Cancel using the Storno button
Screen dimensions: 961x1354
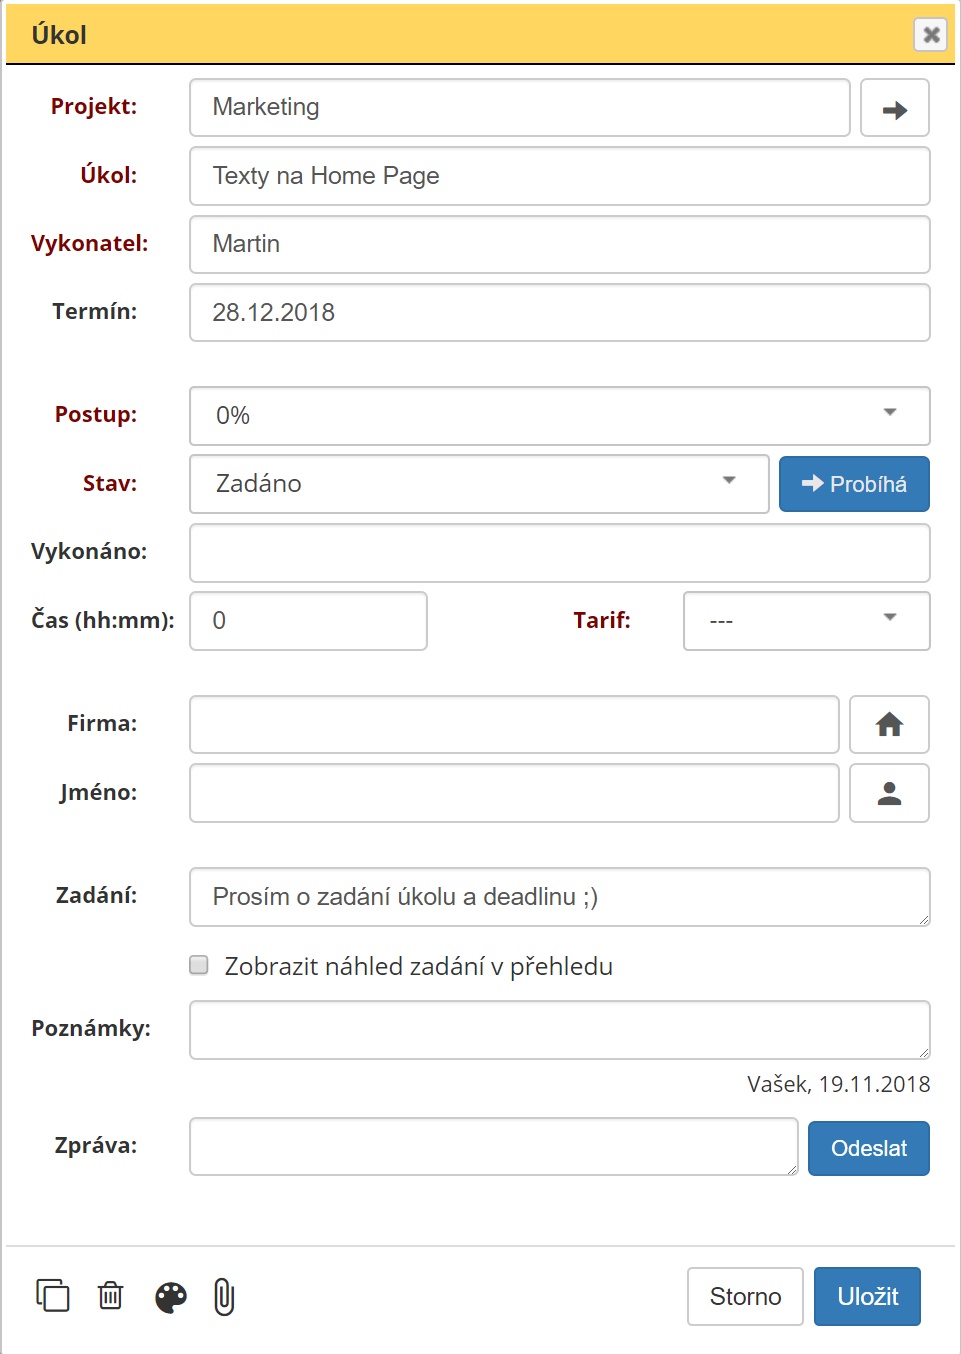coord(745,1296)
